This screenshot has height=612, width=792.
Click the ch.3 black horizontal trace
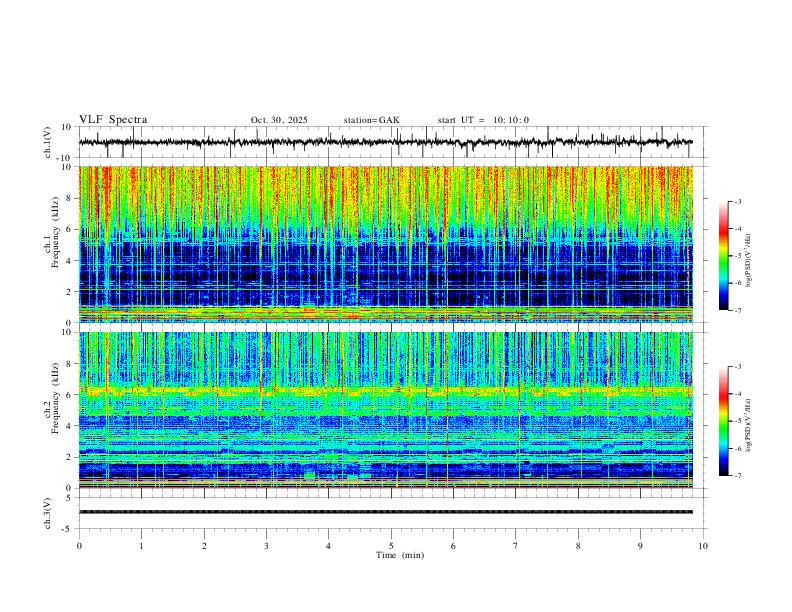[386, 512]
